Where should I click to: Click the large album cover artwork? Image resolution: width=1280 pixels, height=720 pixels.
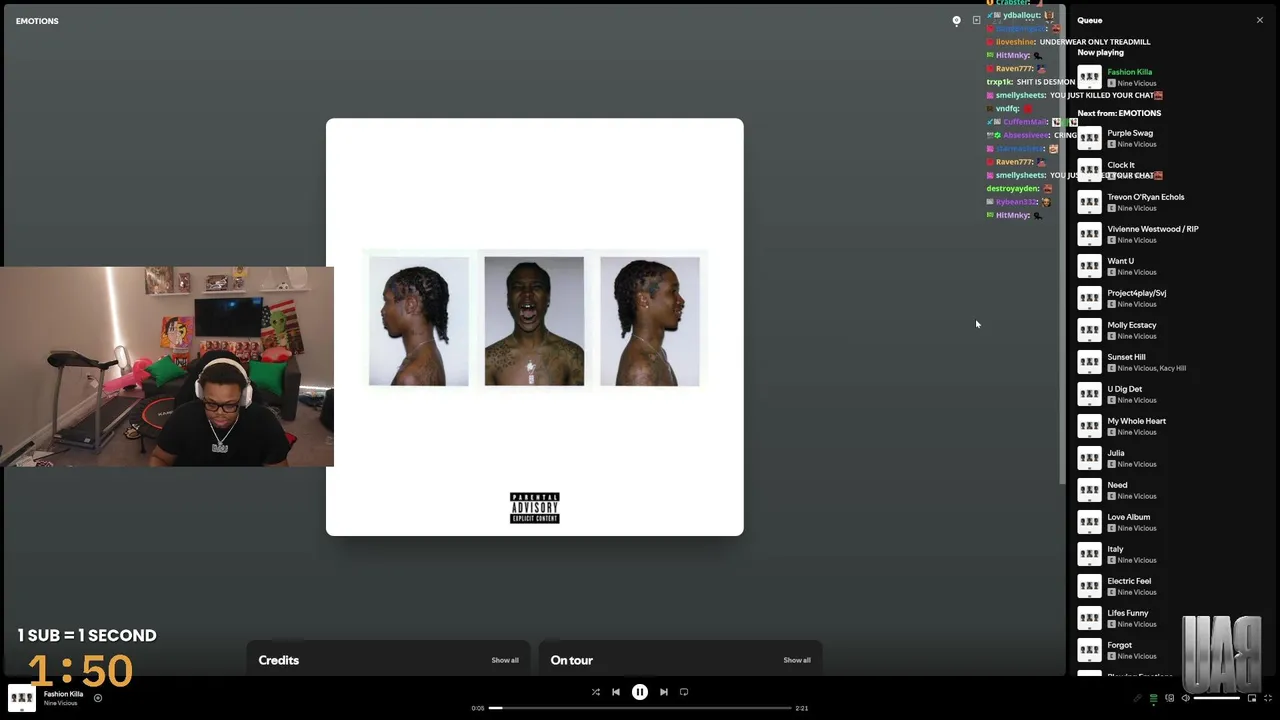(535, 327)
